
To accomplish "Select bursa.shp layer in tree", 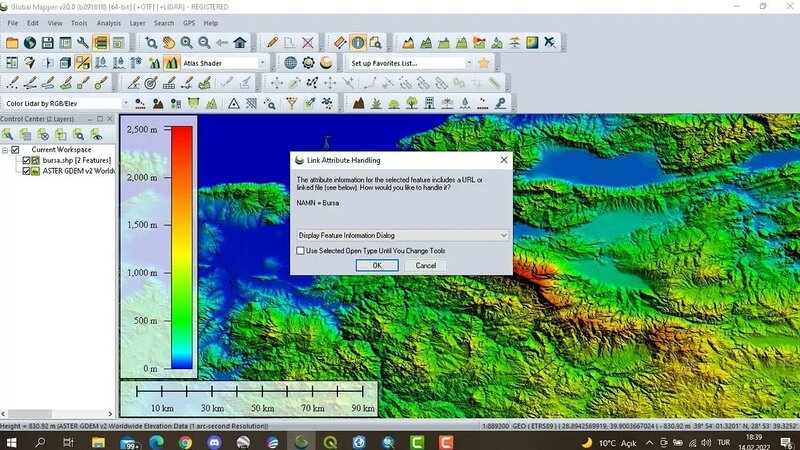I will click(77, 160).
